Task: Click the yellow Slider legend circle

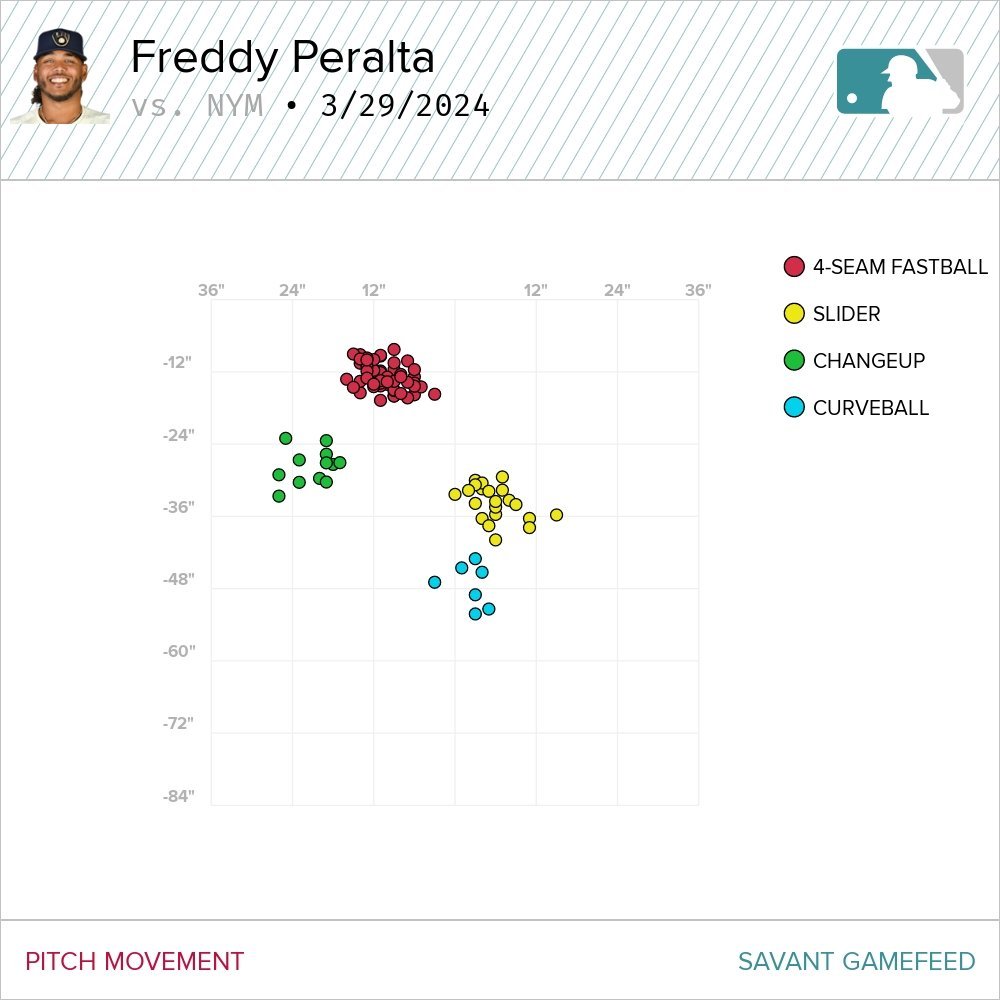Action: coord(794,314)
